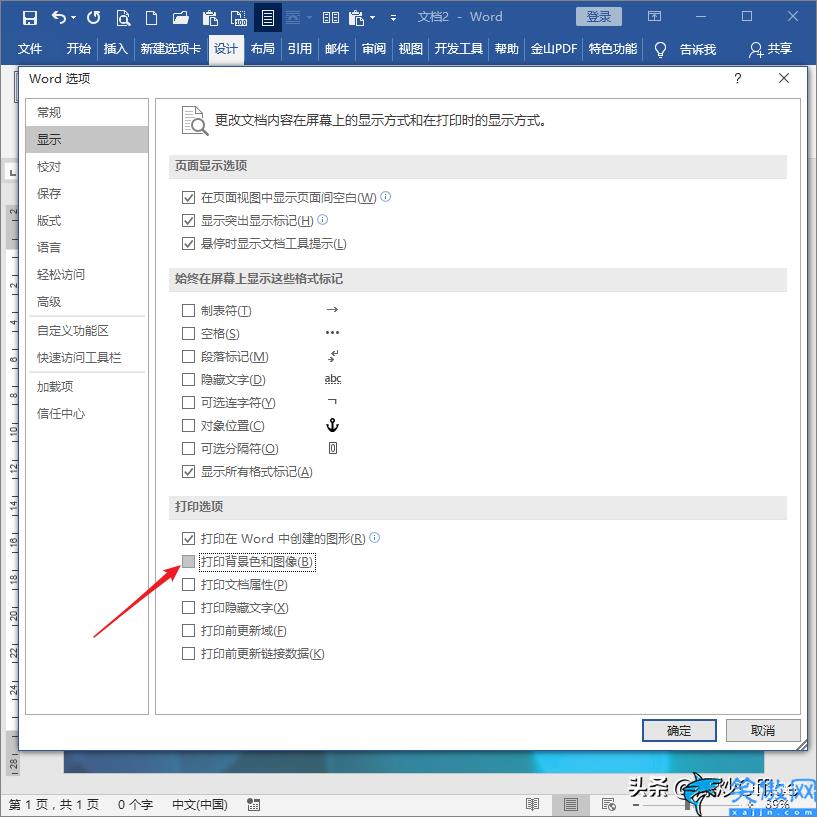Click the proofing macro icon in status bar
Viewport: 817px width, 817px height.
coord(254,804)
